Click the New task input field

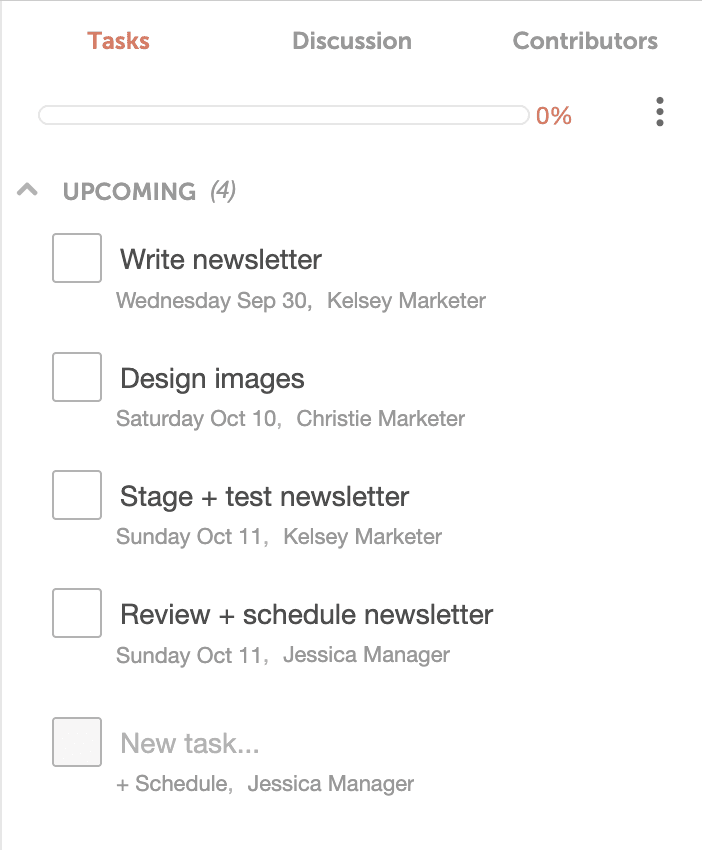point(190,742)
